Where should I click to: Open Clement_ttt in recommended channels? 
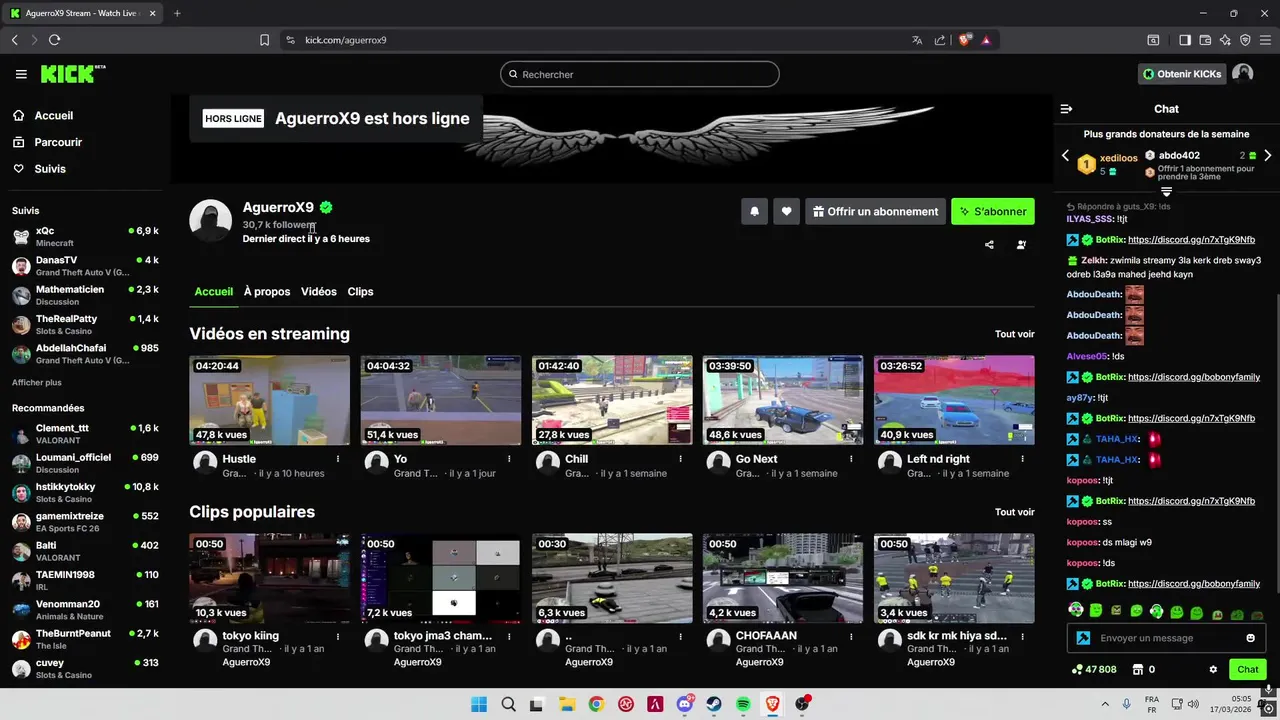(x=85, y=434)
